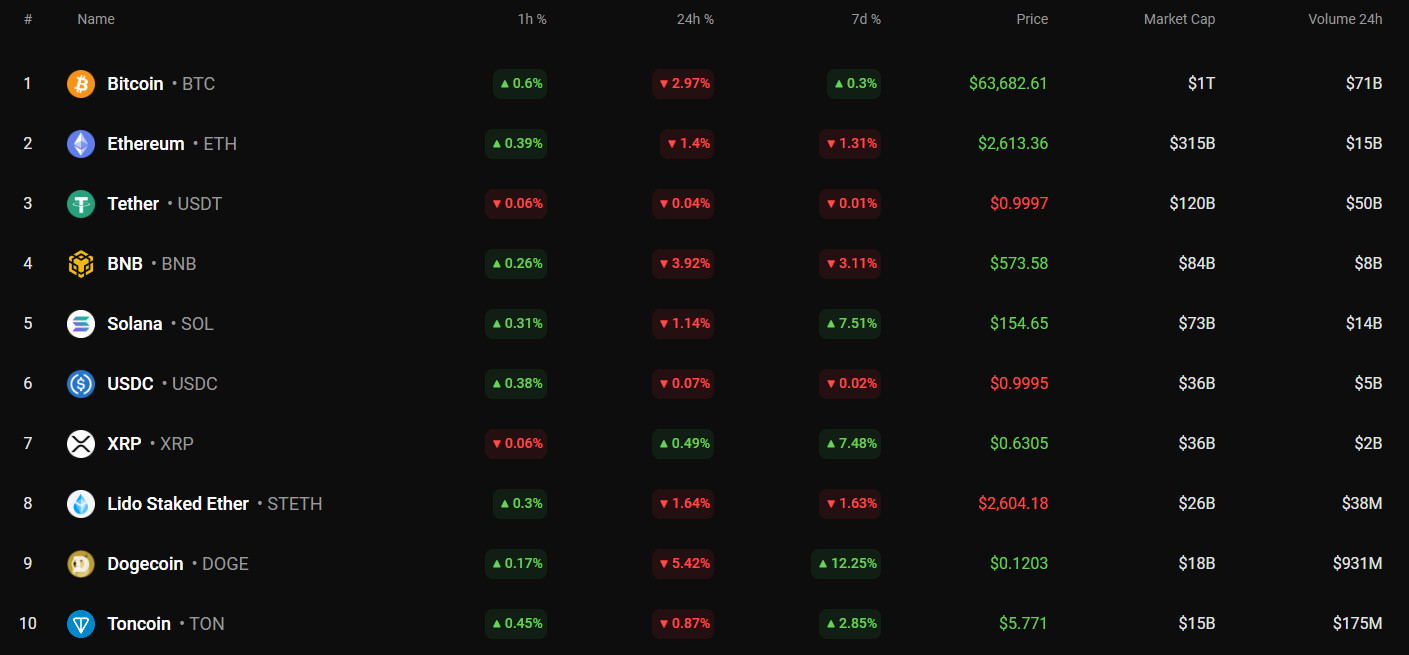Click the Bitcoin logo icon

point(81,84)
